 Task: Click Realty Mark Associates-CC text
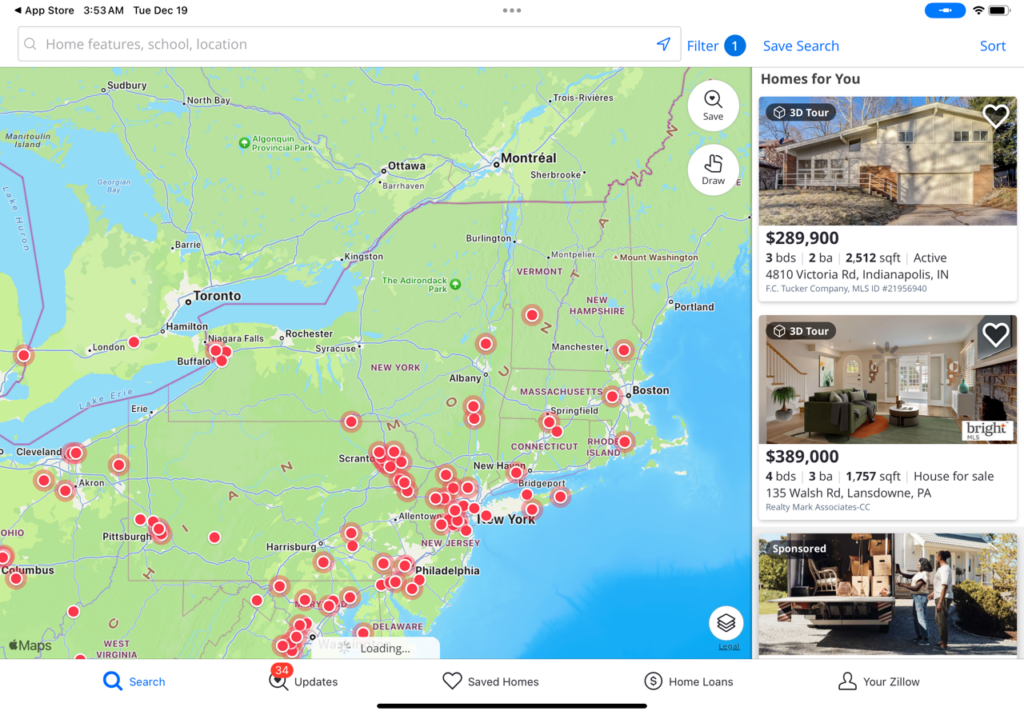(x=818, y=507)
